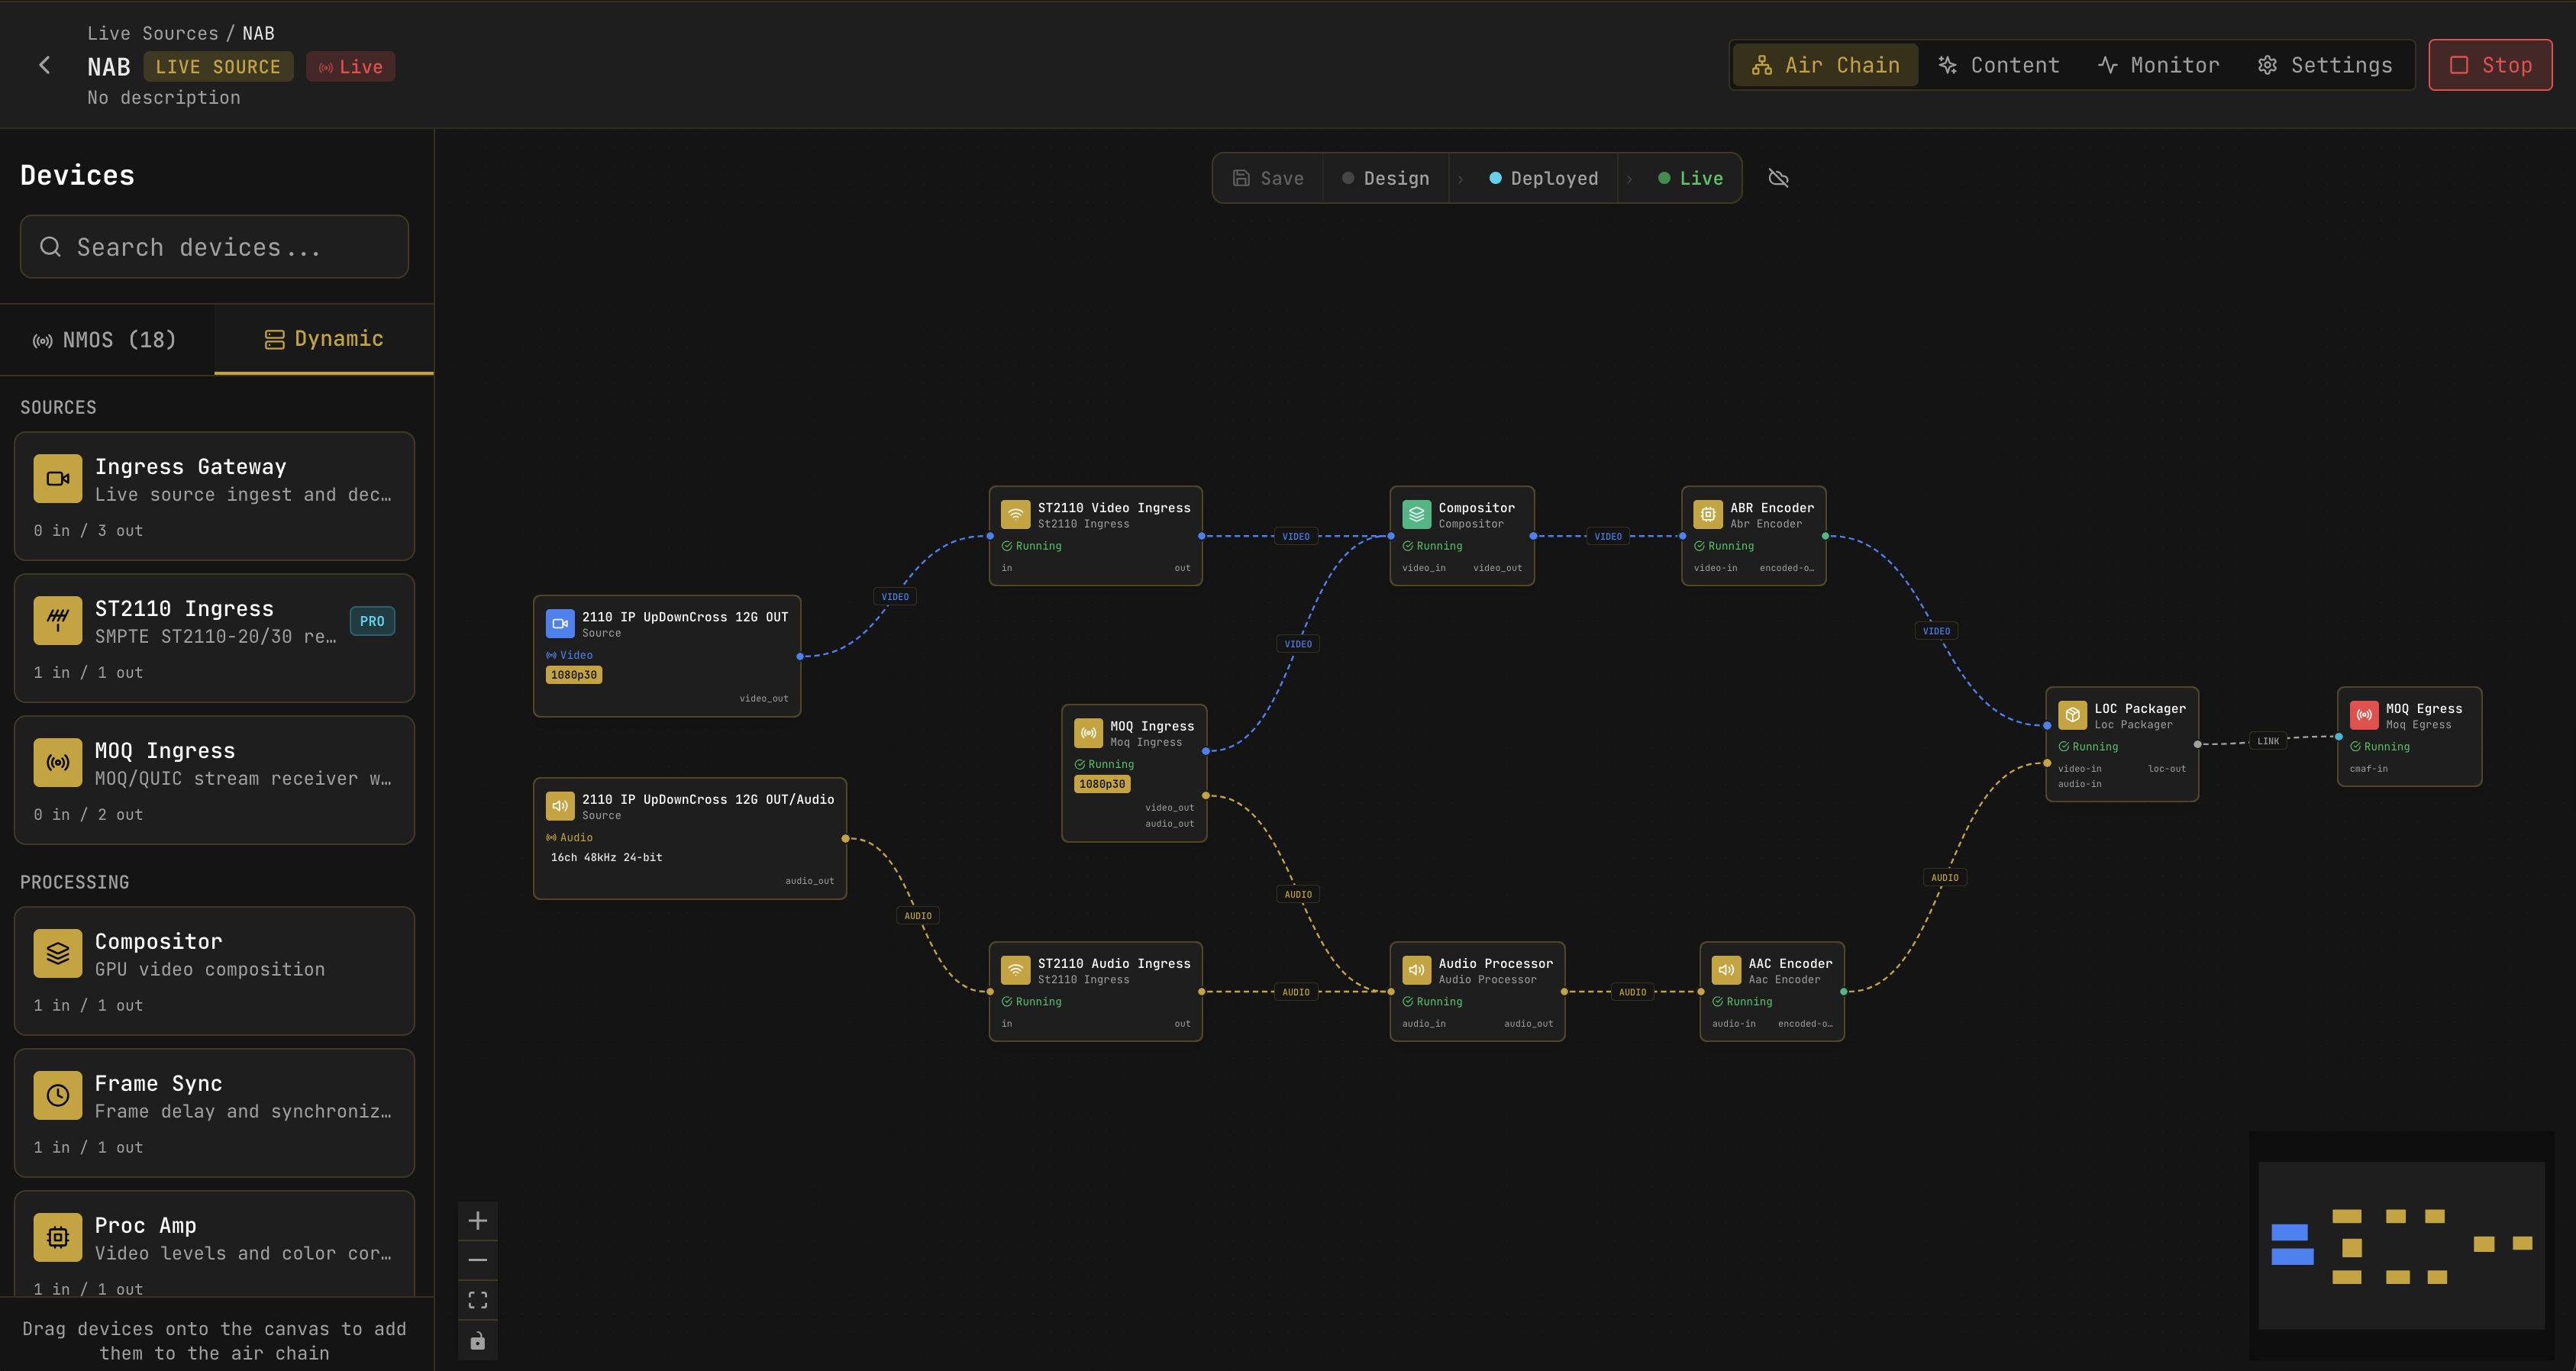
Task: Open the Monitor view
Action: coord(2158,64)
